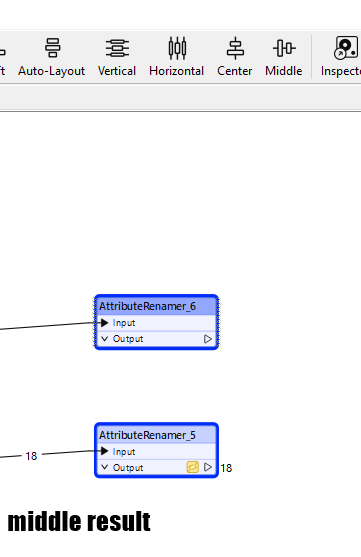361x557 pixels.
Task: Collapse the Output port of AttributeRenamer_5
Action: pyautogui.click(x=104, y=467)
